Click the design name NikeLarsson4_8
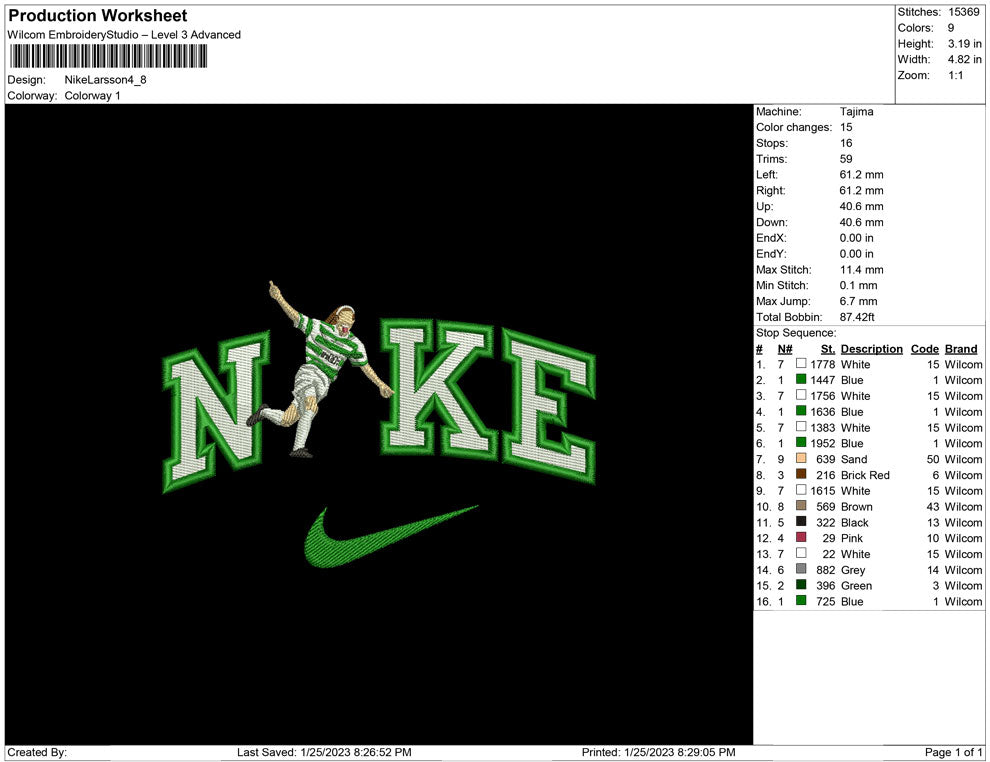The height and width of the screenshot is (762, 990). [105, 80]
